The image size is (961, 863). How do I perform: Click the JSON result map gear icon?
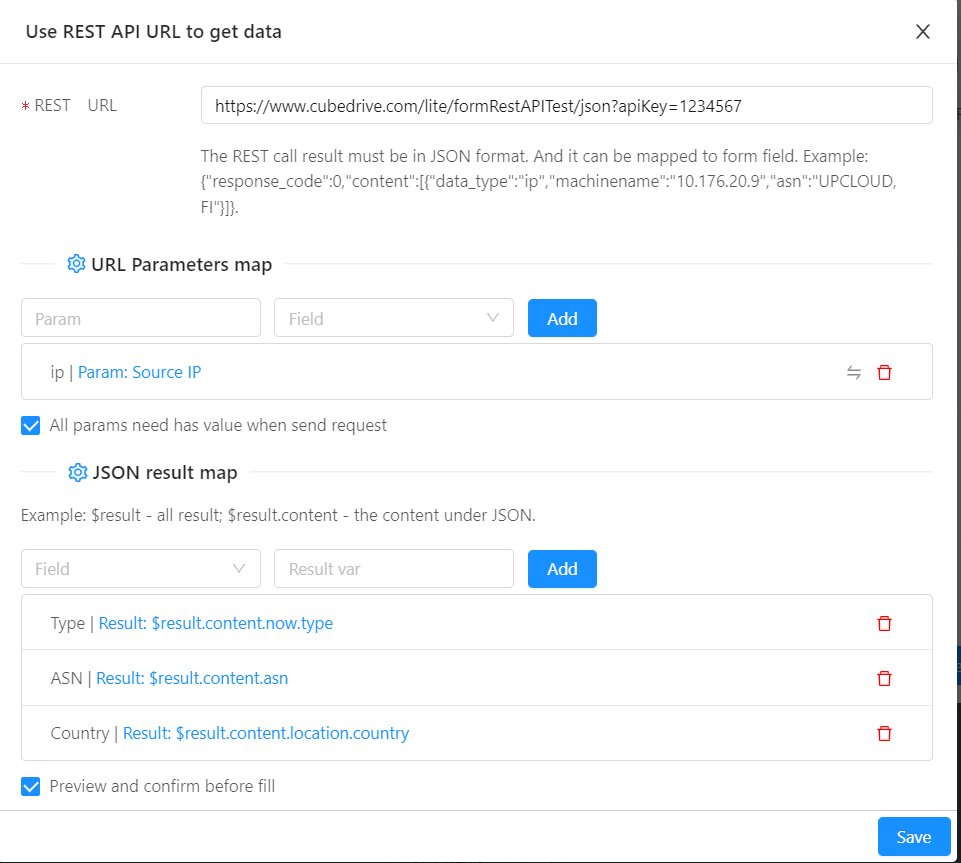click(77, 473)
